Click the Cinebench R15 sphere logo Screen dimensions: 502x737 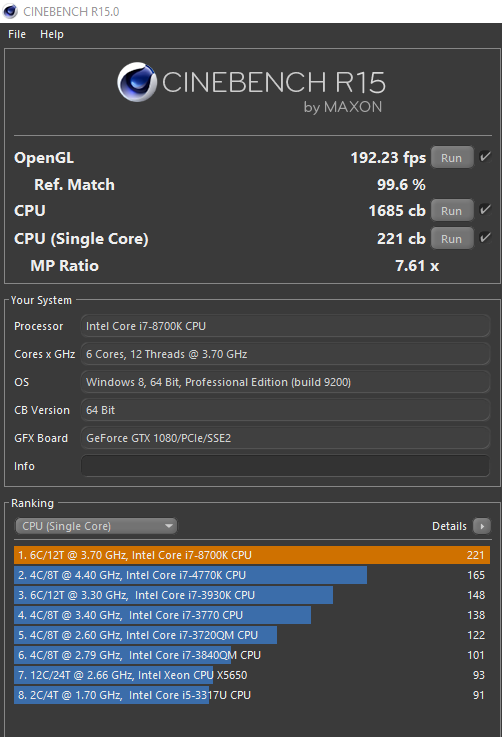click(137, 82)
